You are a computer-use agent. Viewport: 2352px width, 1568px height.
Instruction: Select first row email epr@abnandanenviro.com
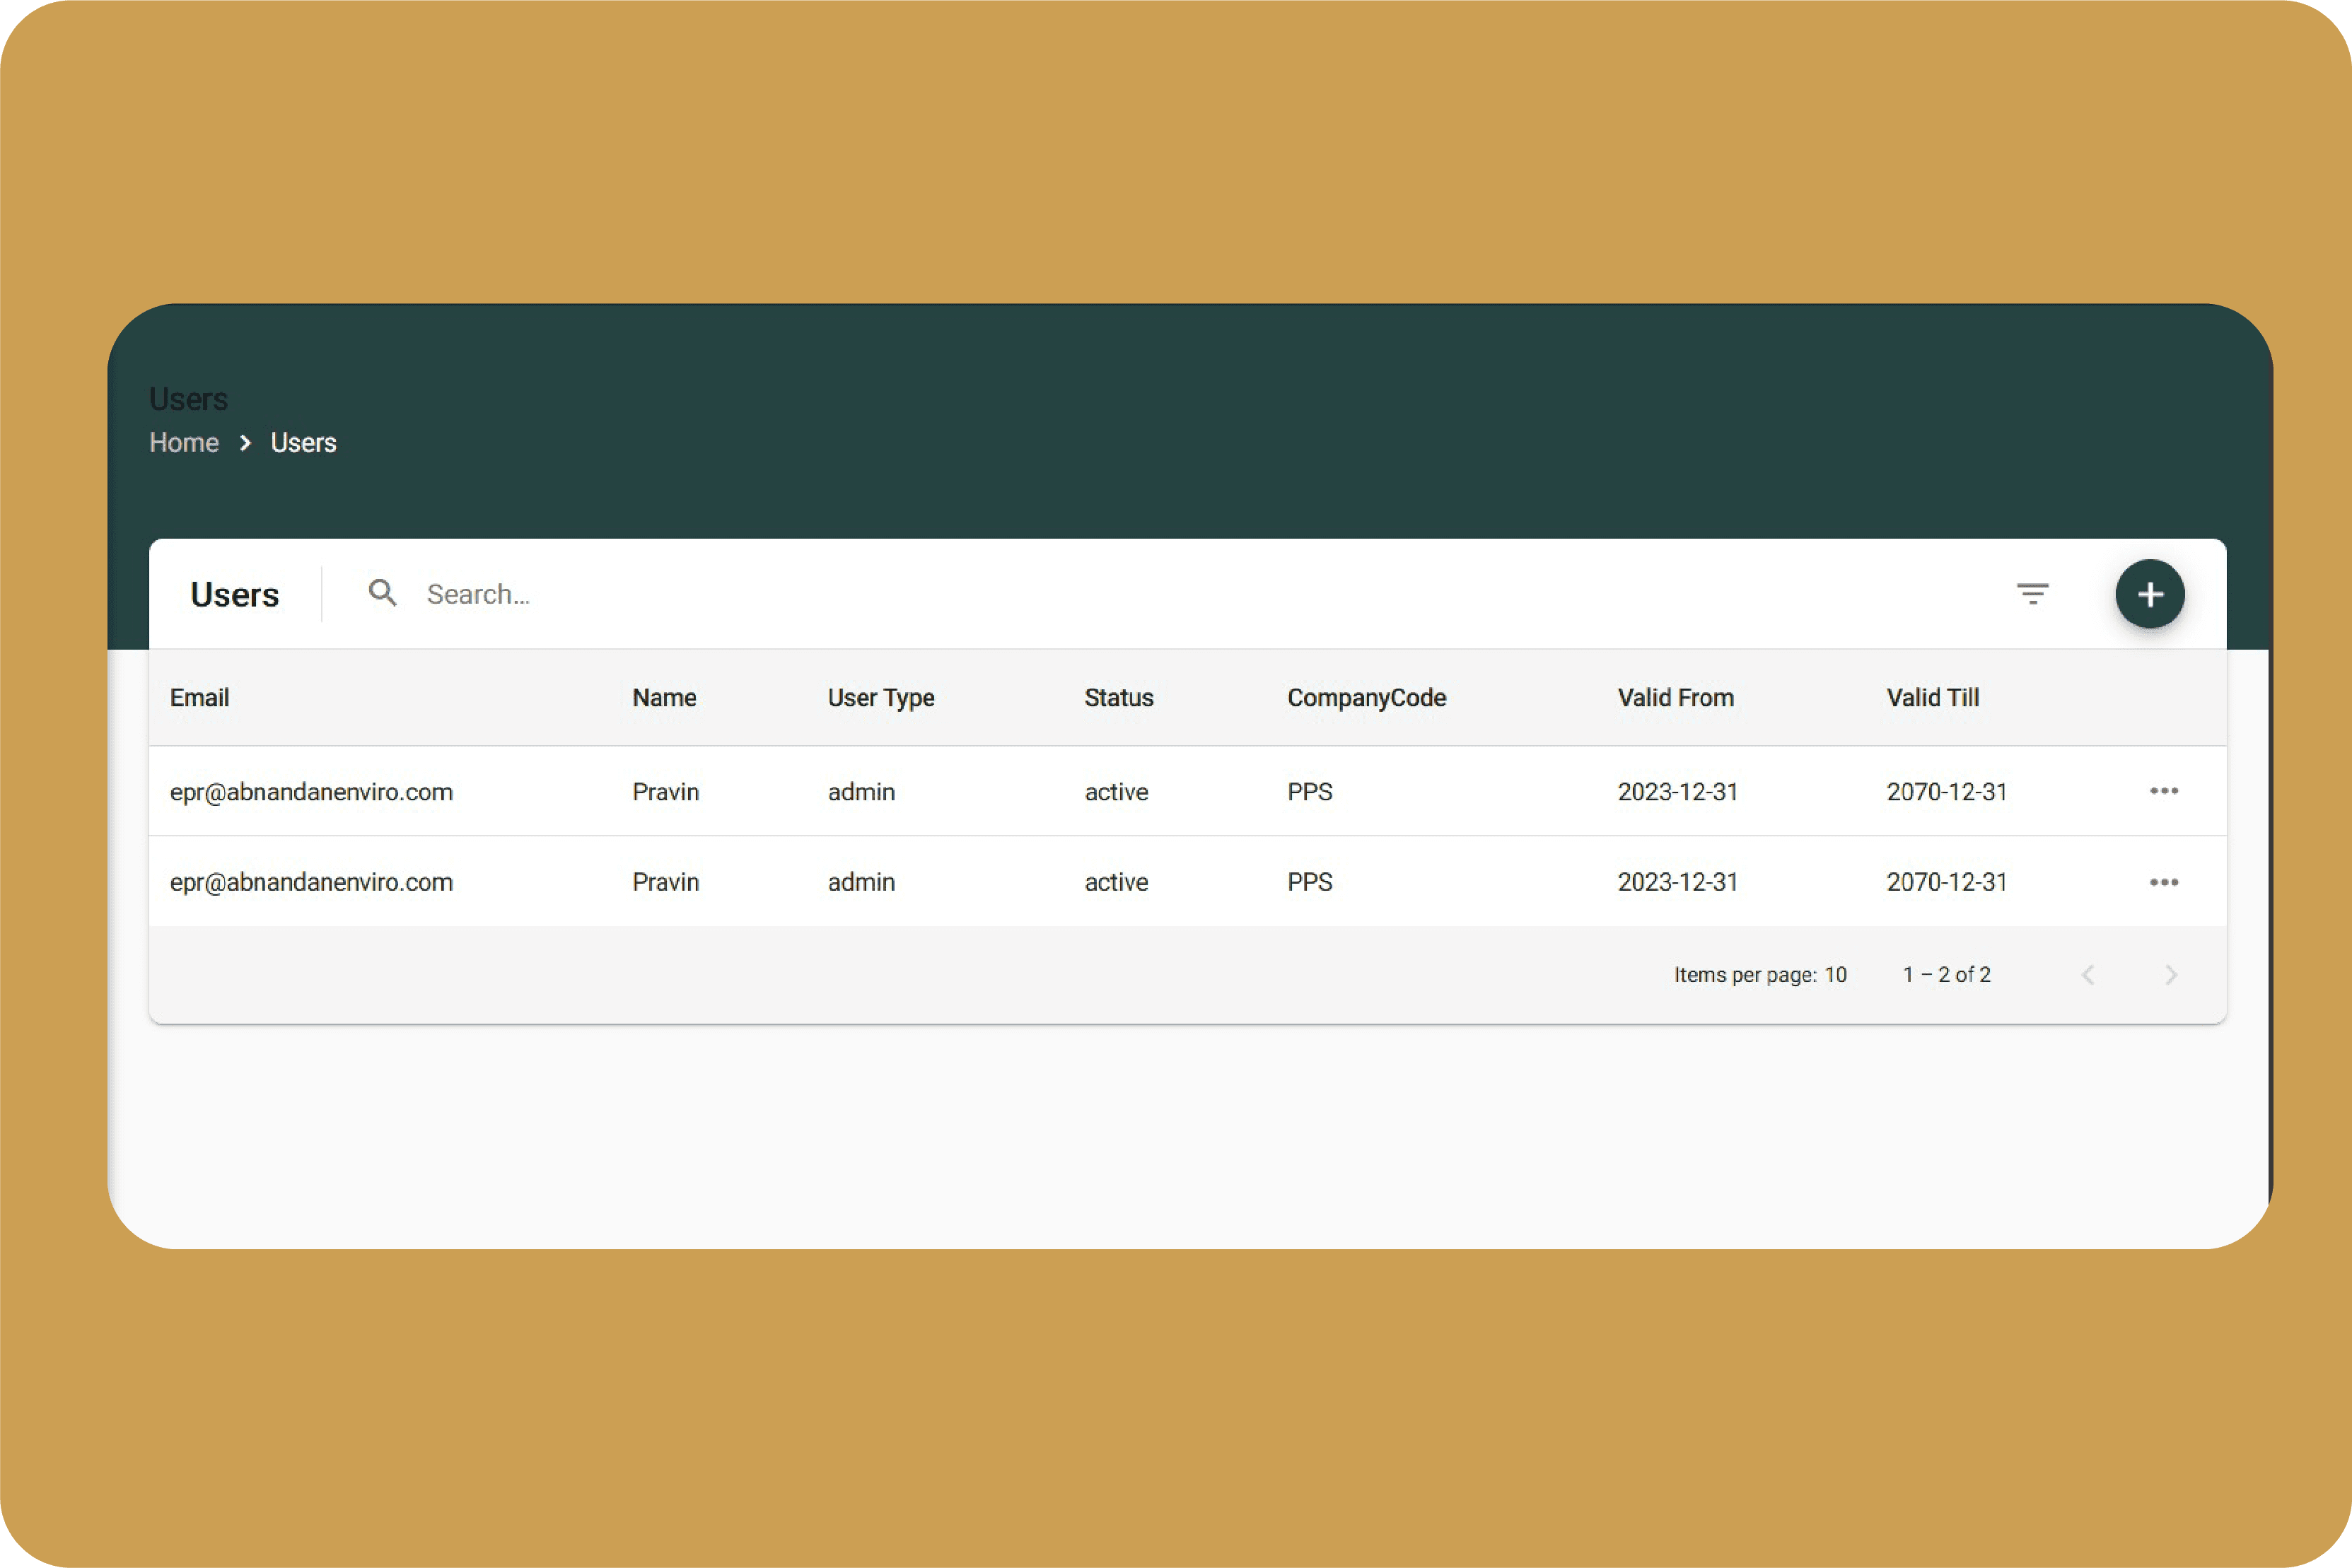[311, 792]
